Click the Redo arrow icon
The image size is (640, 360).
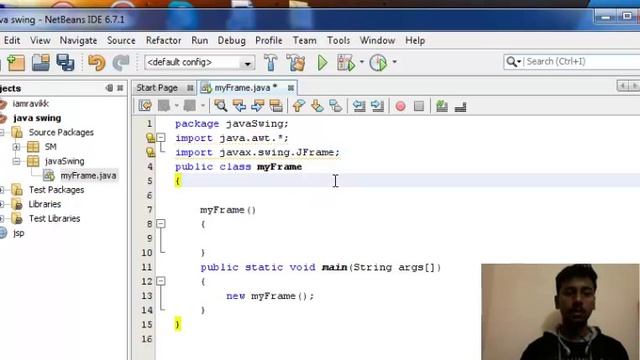[121, 62]
